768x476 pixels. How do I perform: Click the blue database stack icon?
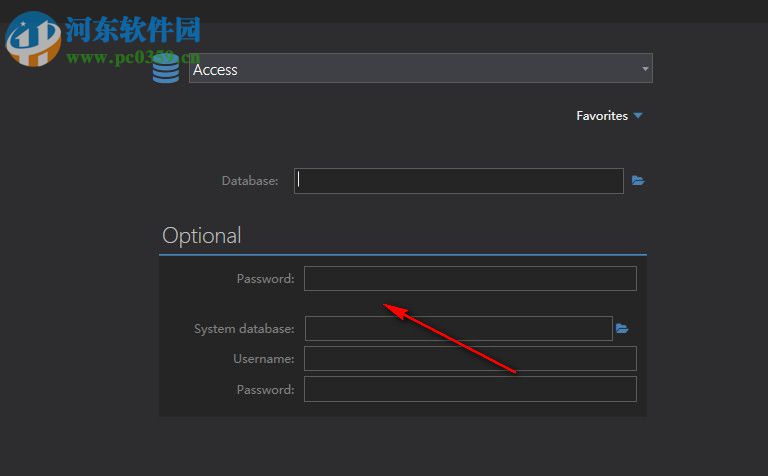(x=166, y=69)
